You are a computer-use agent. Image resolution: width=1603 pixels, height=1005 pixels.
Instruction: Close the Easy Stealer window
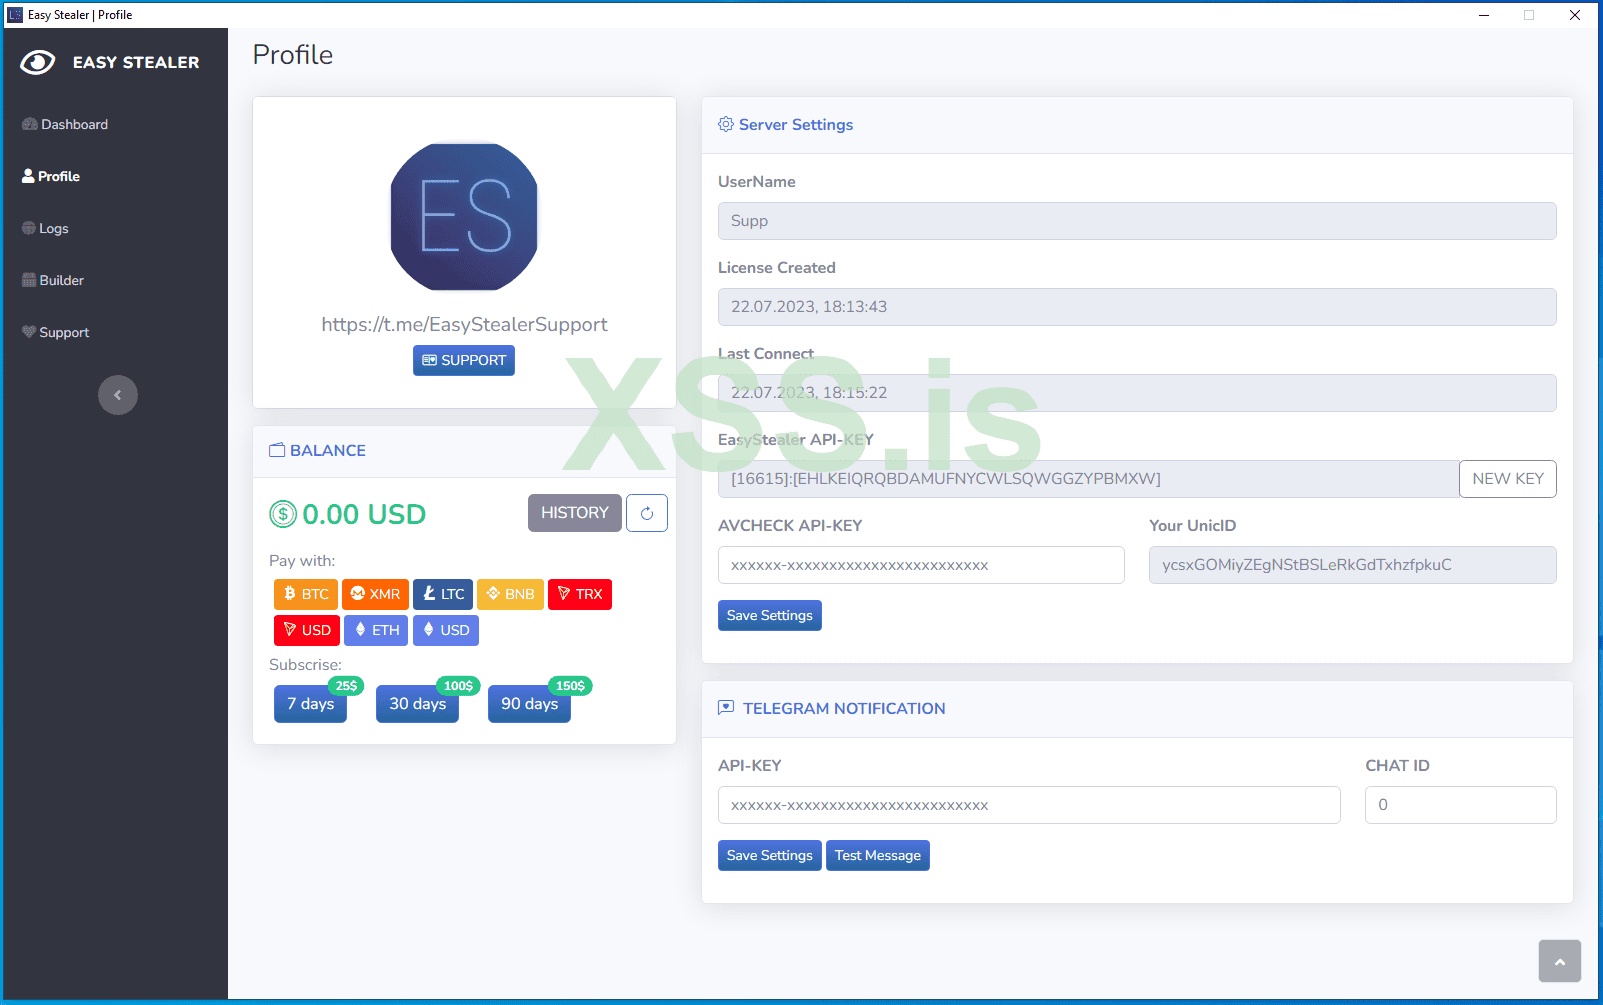tap(1575, 15)
